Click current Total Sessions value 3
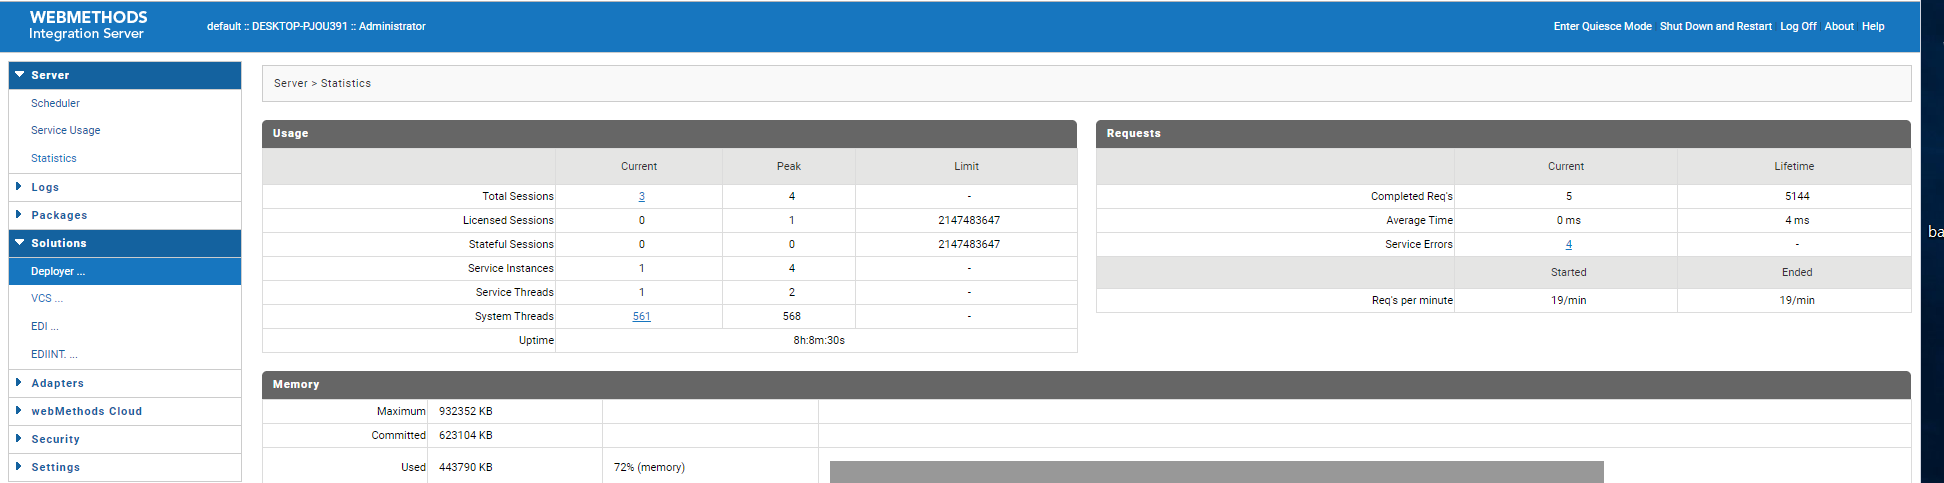Screen dimensions: 1944x483 click(641, 196)
